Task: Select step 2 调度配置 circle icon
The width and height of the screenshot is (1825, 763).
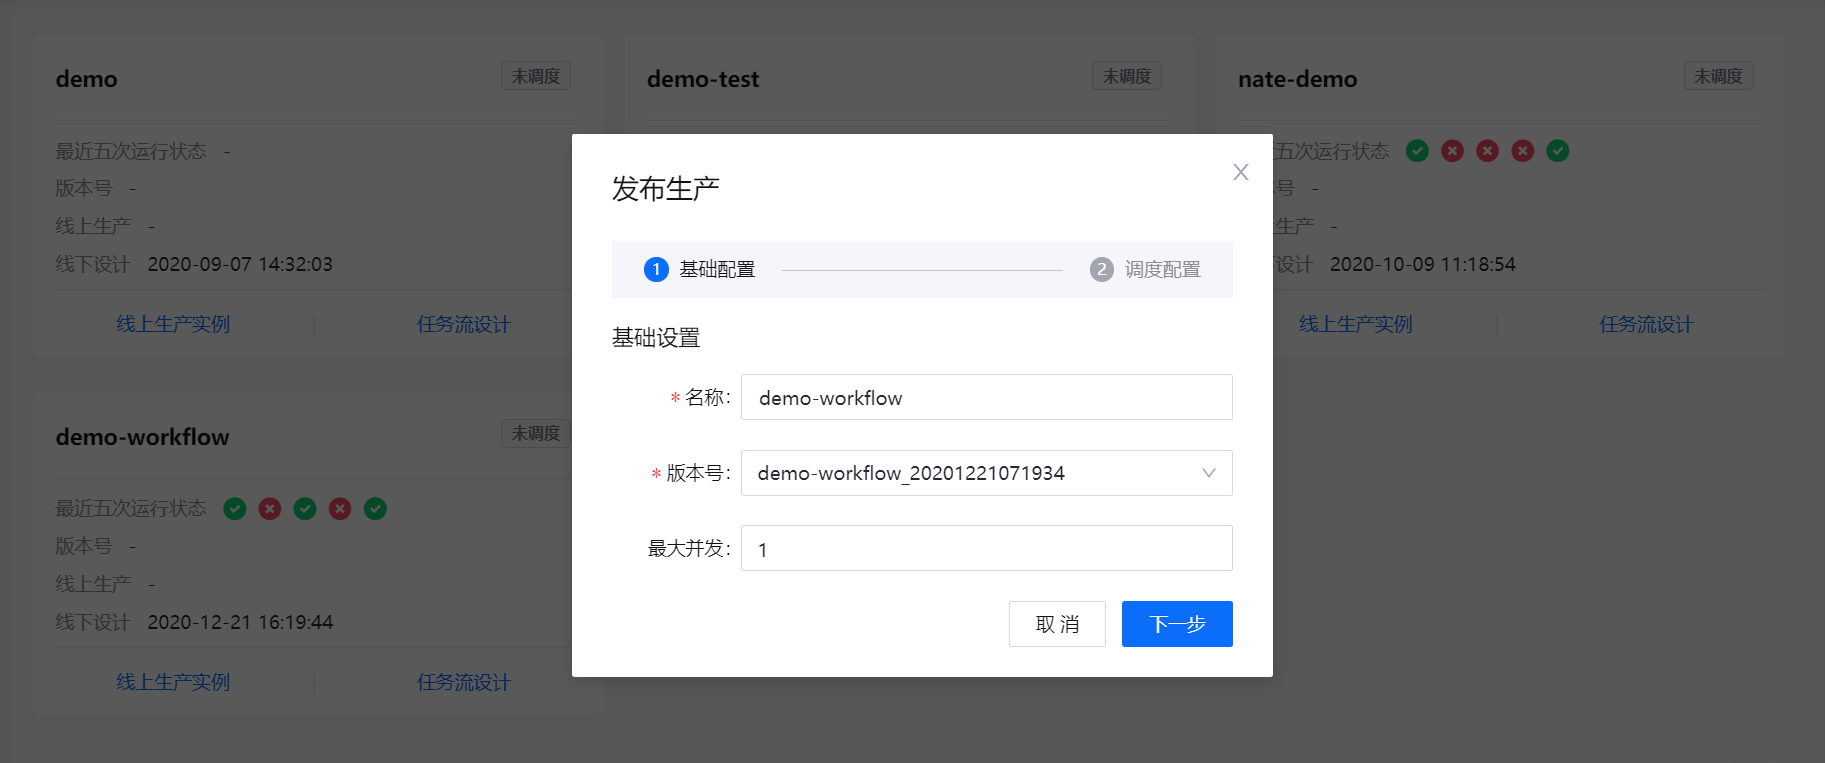Action: tap(1102, 269)
